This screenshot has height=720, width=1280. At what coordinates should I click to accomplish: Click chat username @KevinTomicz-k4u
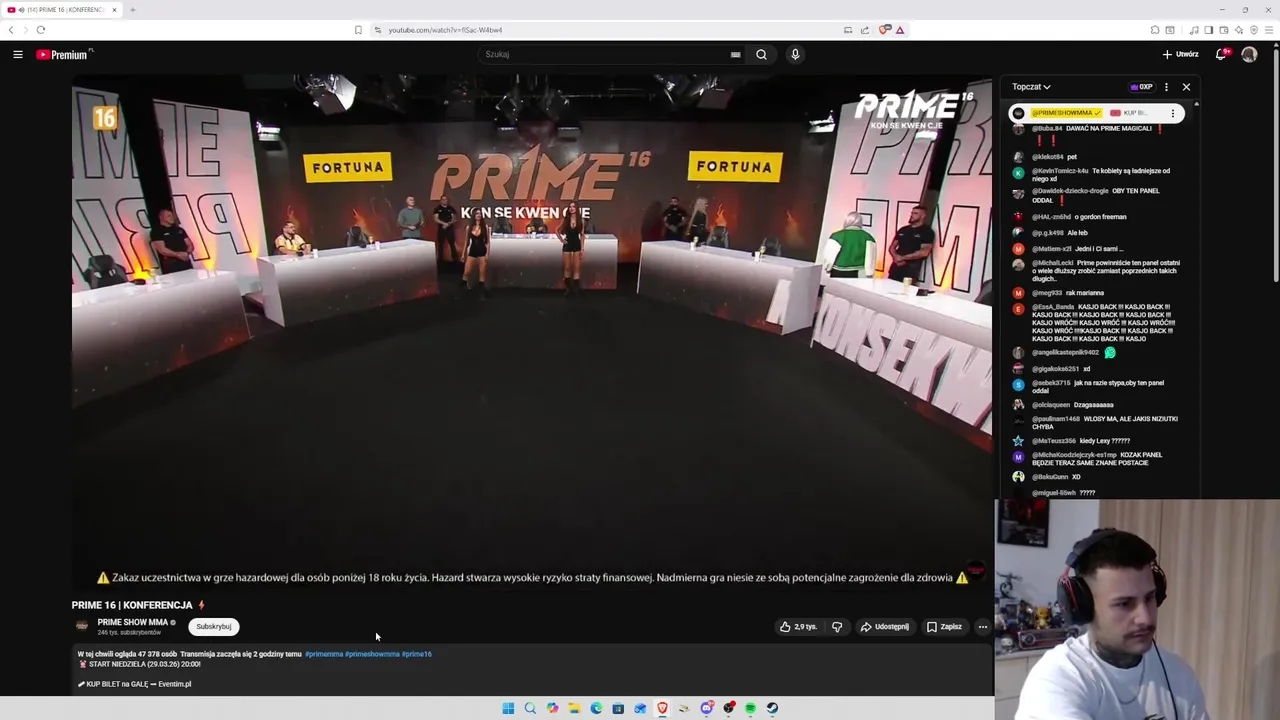point(1060,171)
